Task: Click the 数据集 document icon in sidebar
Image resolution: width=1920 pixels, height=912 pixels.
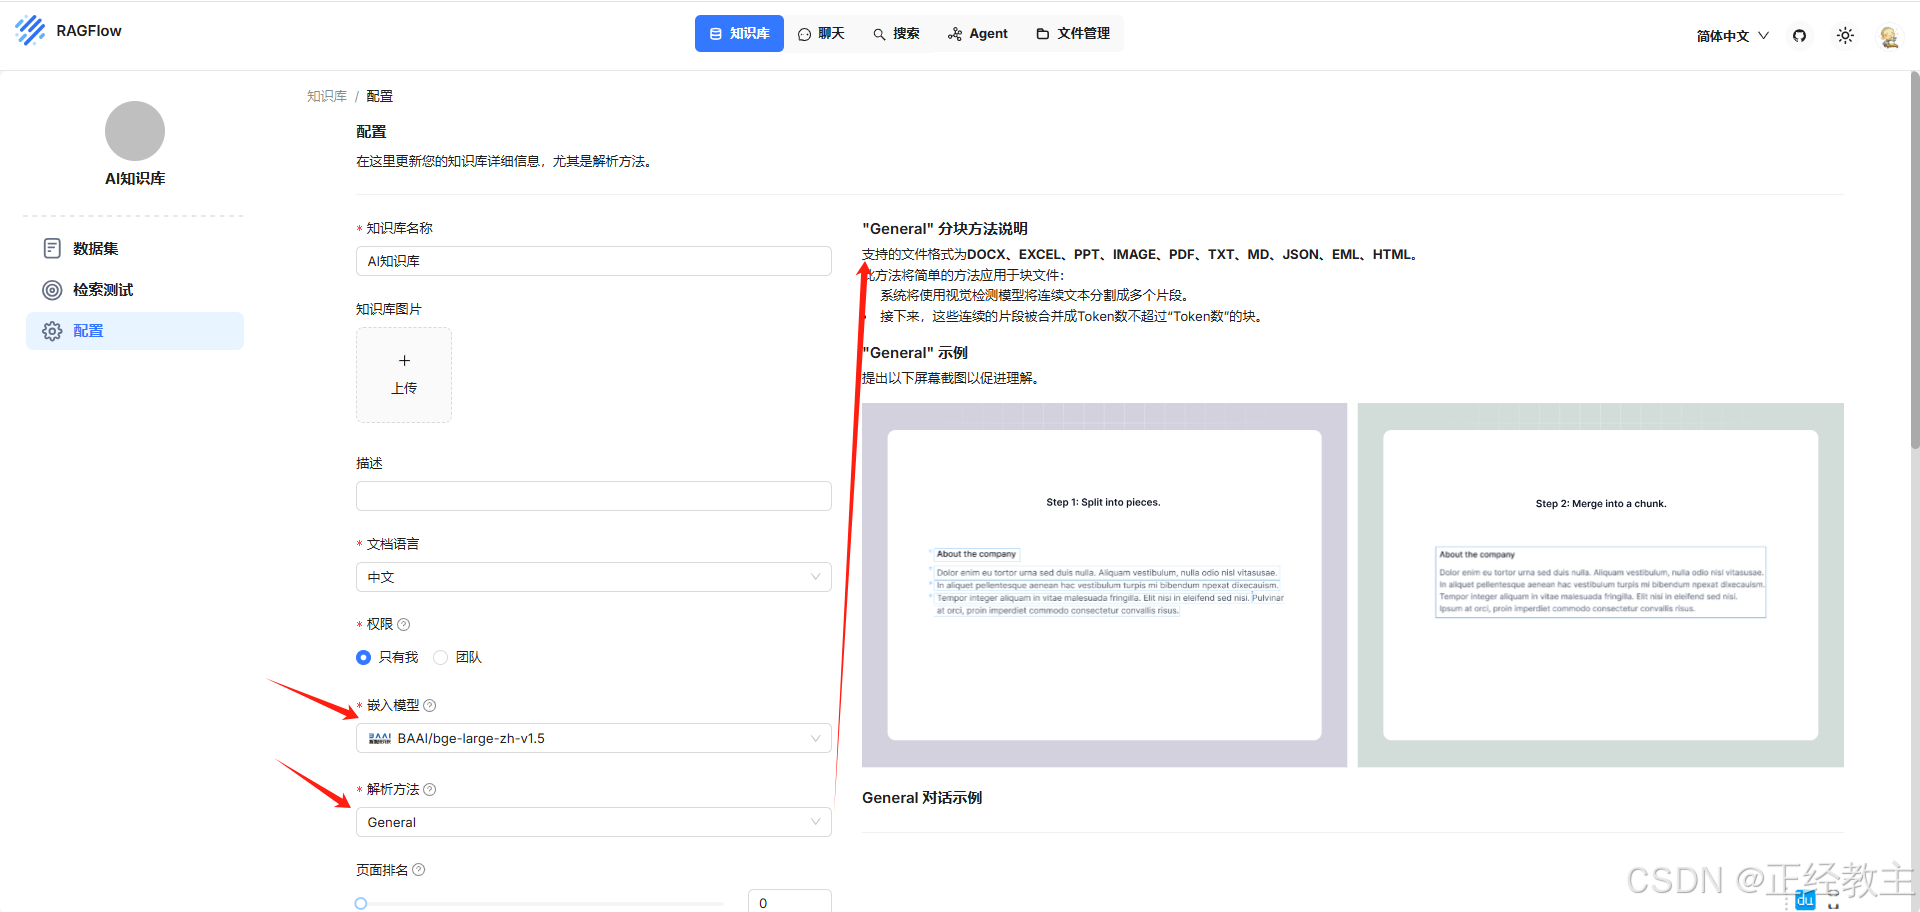Action: (x=52, y=248)
